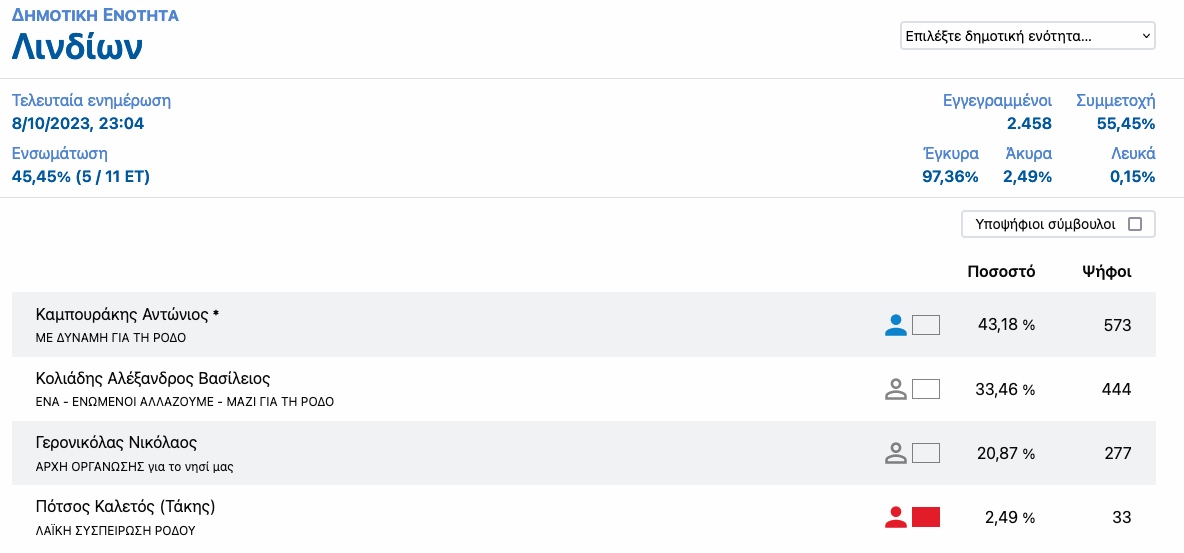Viewport: 1184px width, 553px height.
Task: Click the grey person icon for Κολιάδης Αλέξανδρος
Action: [x=896, y=390]
